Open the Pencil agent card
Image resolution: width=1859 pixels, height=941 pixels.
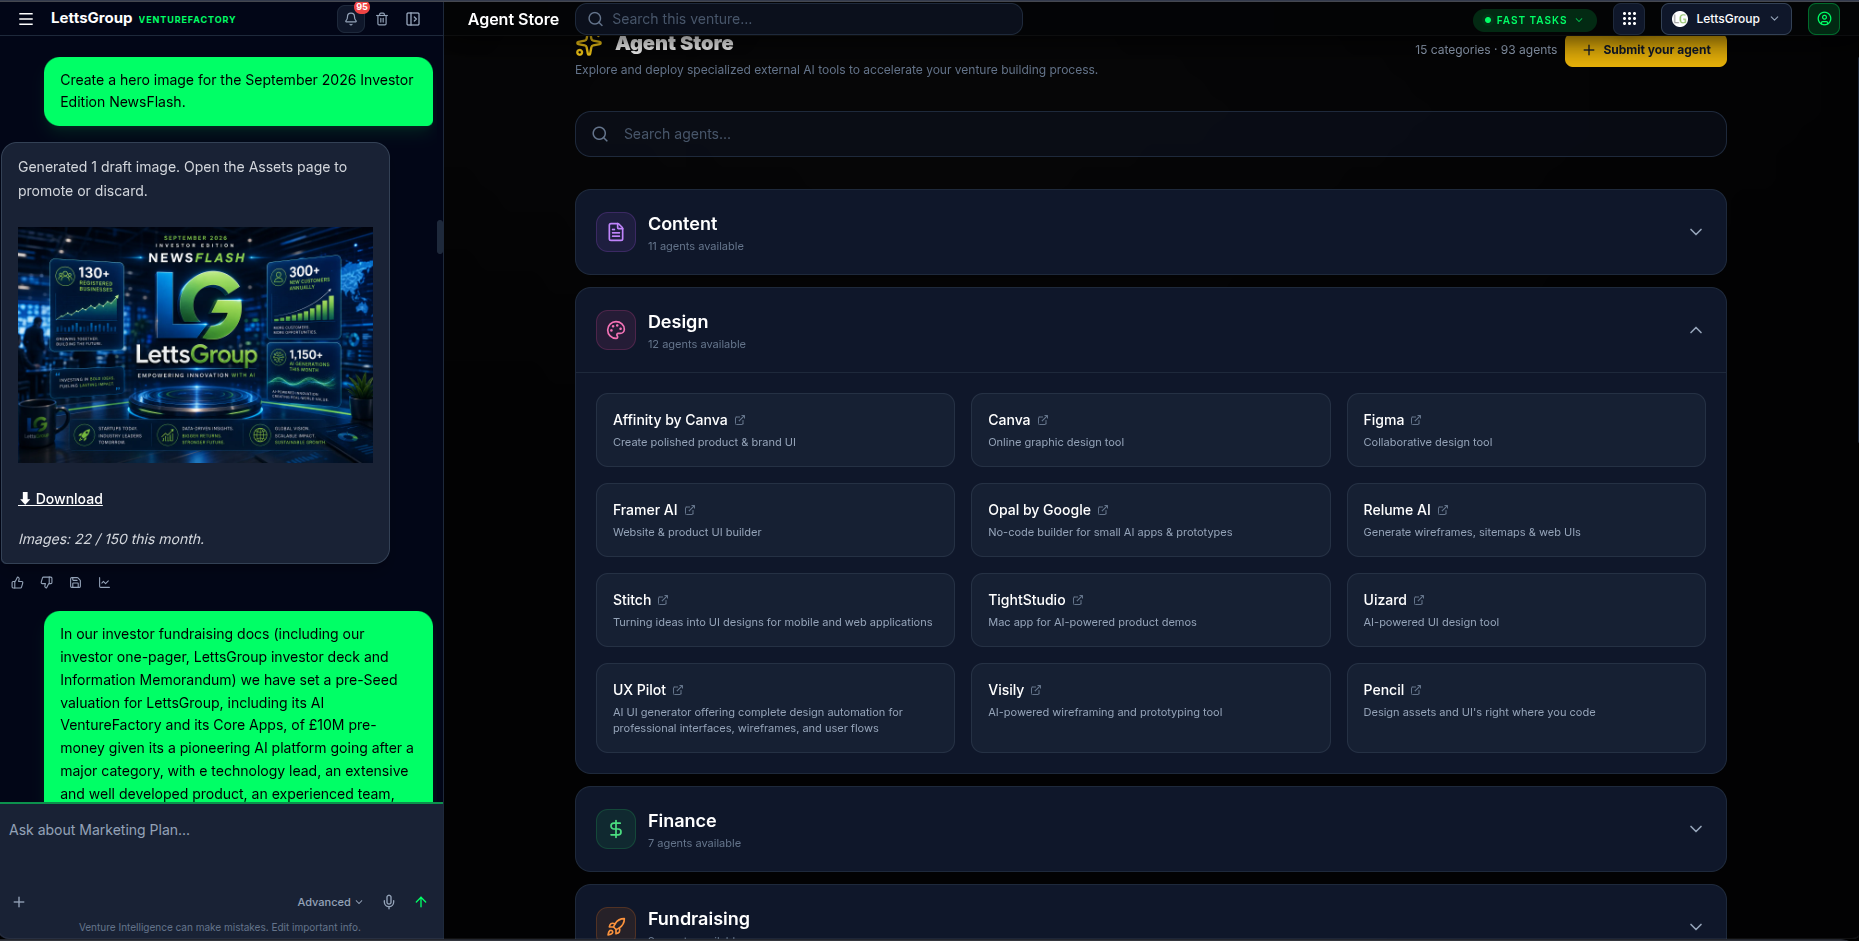click(1526, 708)
